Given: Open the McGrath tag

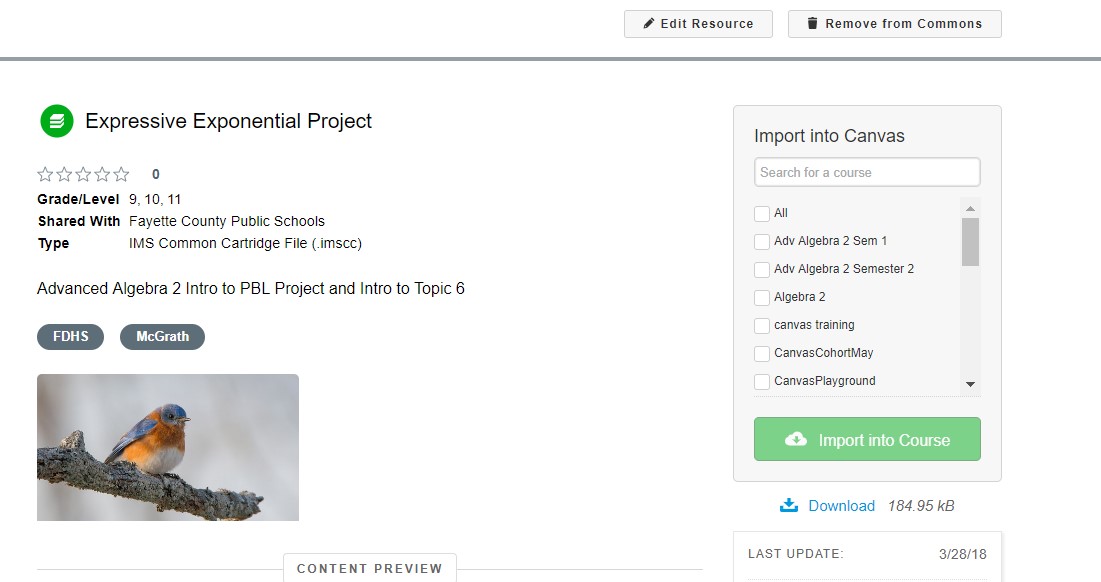Looking at the screenshot, I should point(162,337).
